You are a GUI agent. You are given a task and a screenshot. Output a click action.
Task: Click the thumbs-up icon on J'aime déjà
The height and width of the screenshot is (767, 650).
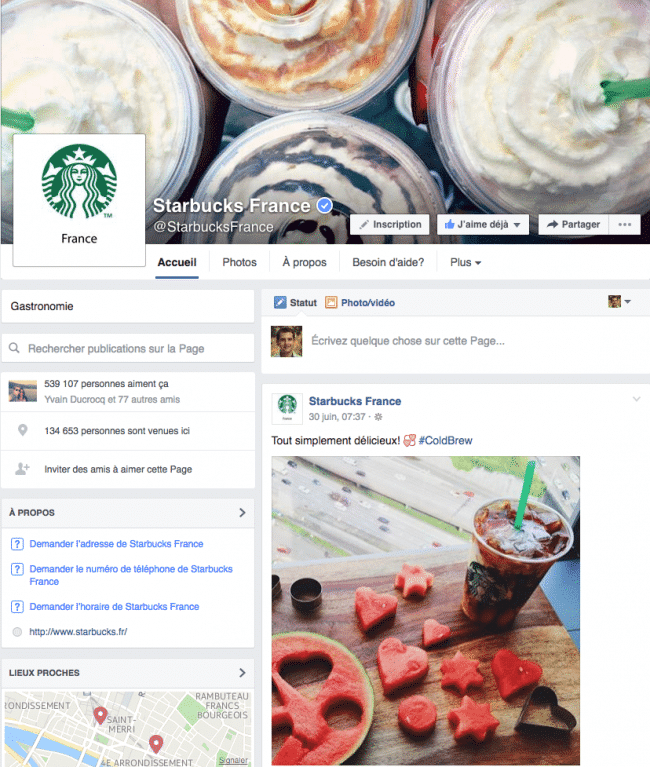[449, 224]
